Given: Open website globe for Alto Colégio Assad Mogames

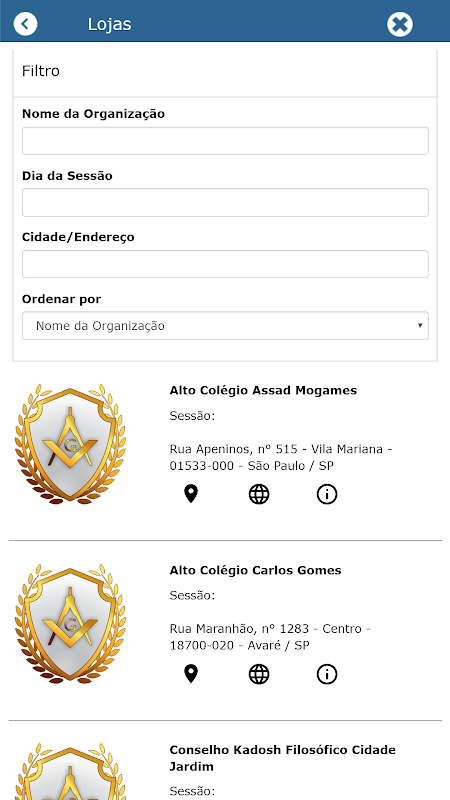Looking at the screenshot, I should tap(259, 494).
